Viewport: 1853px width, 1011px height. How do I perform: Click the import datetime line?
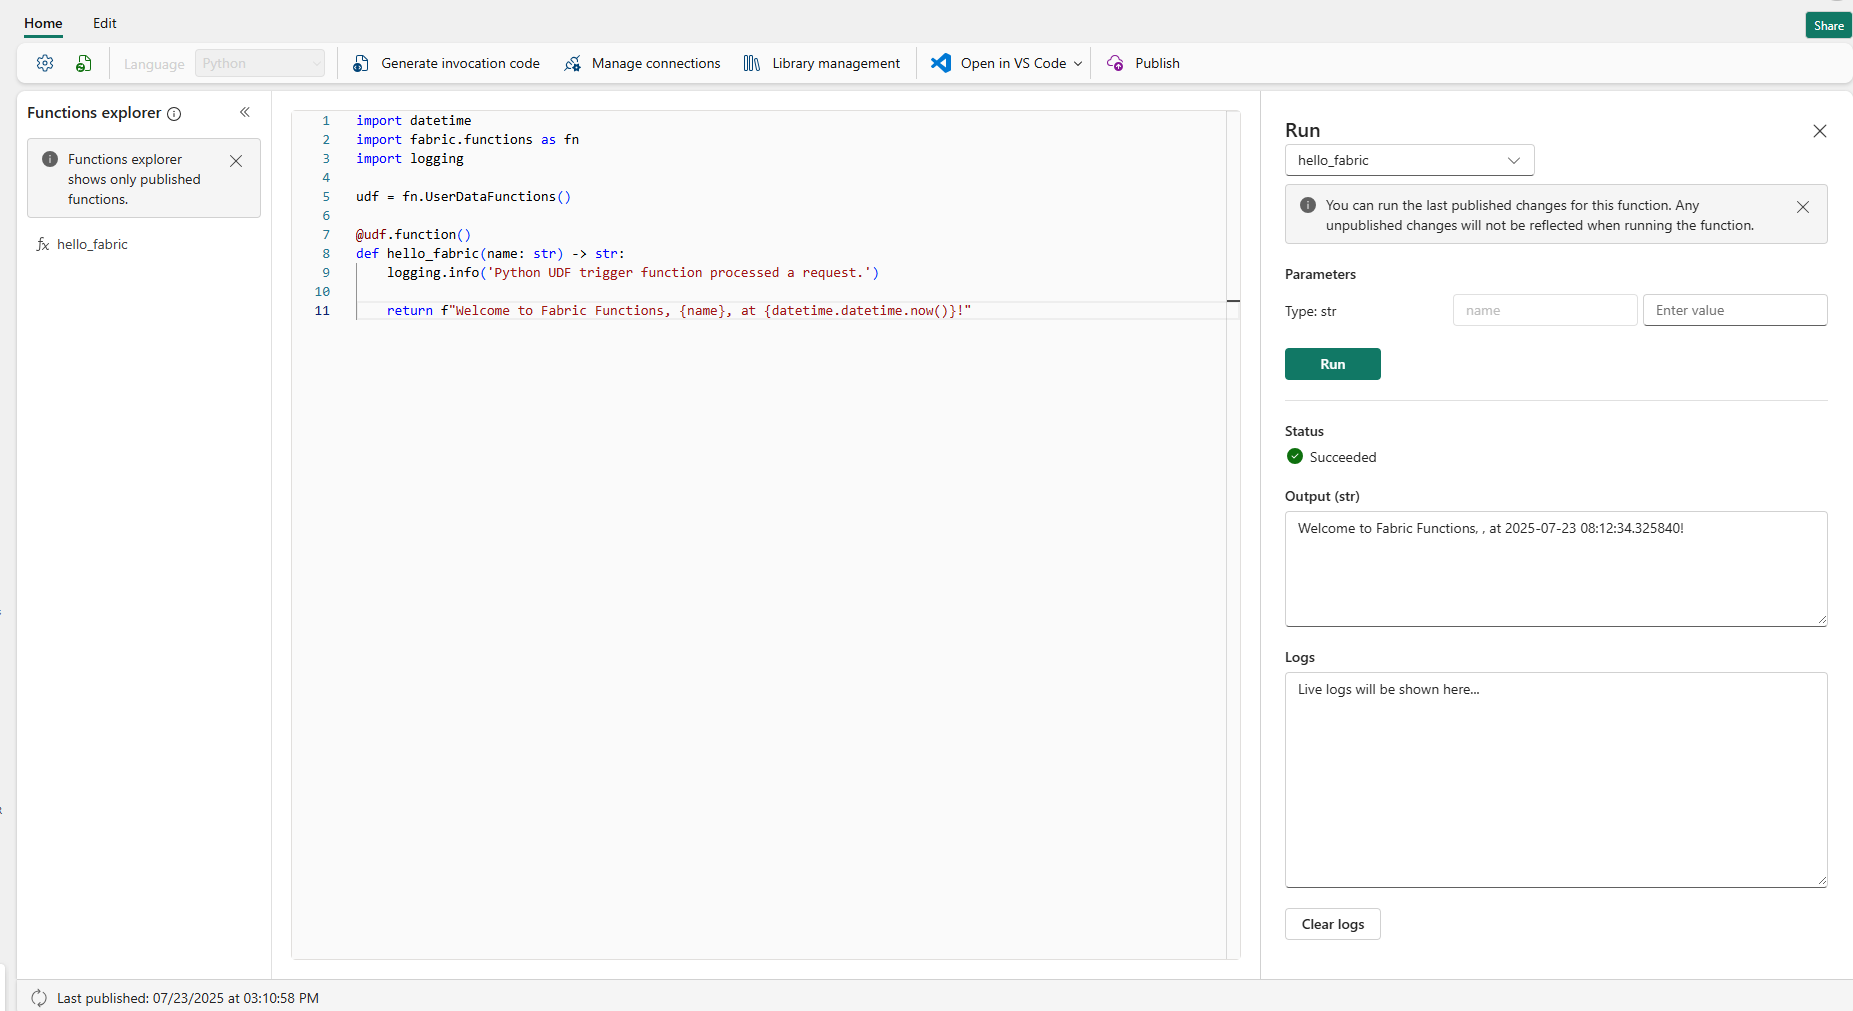413,121
